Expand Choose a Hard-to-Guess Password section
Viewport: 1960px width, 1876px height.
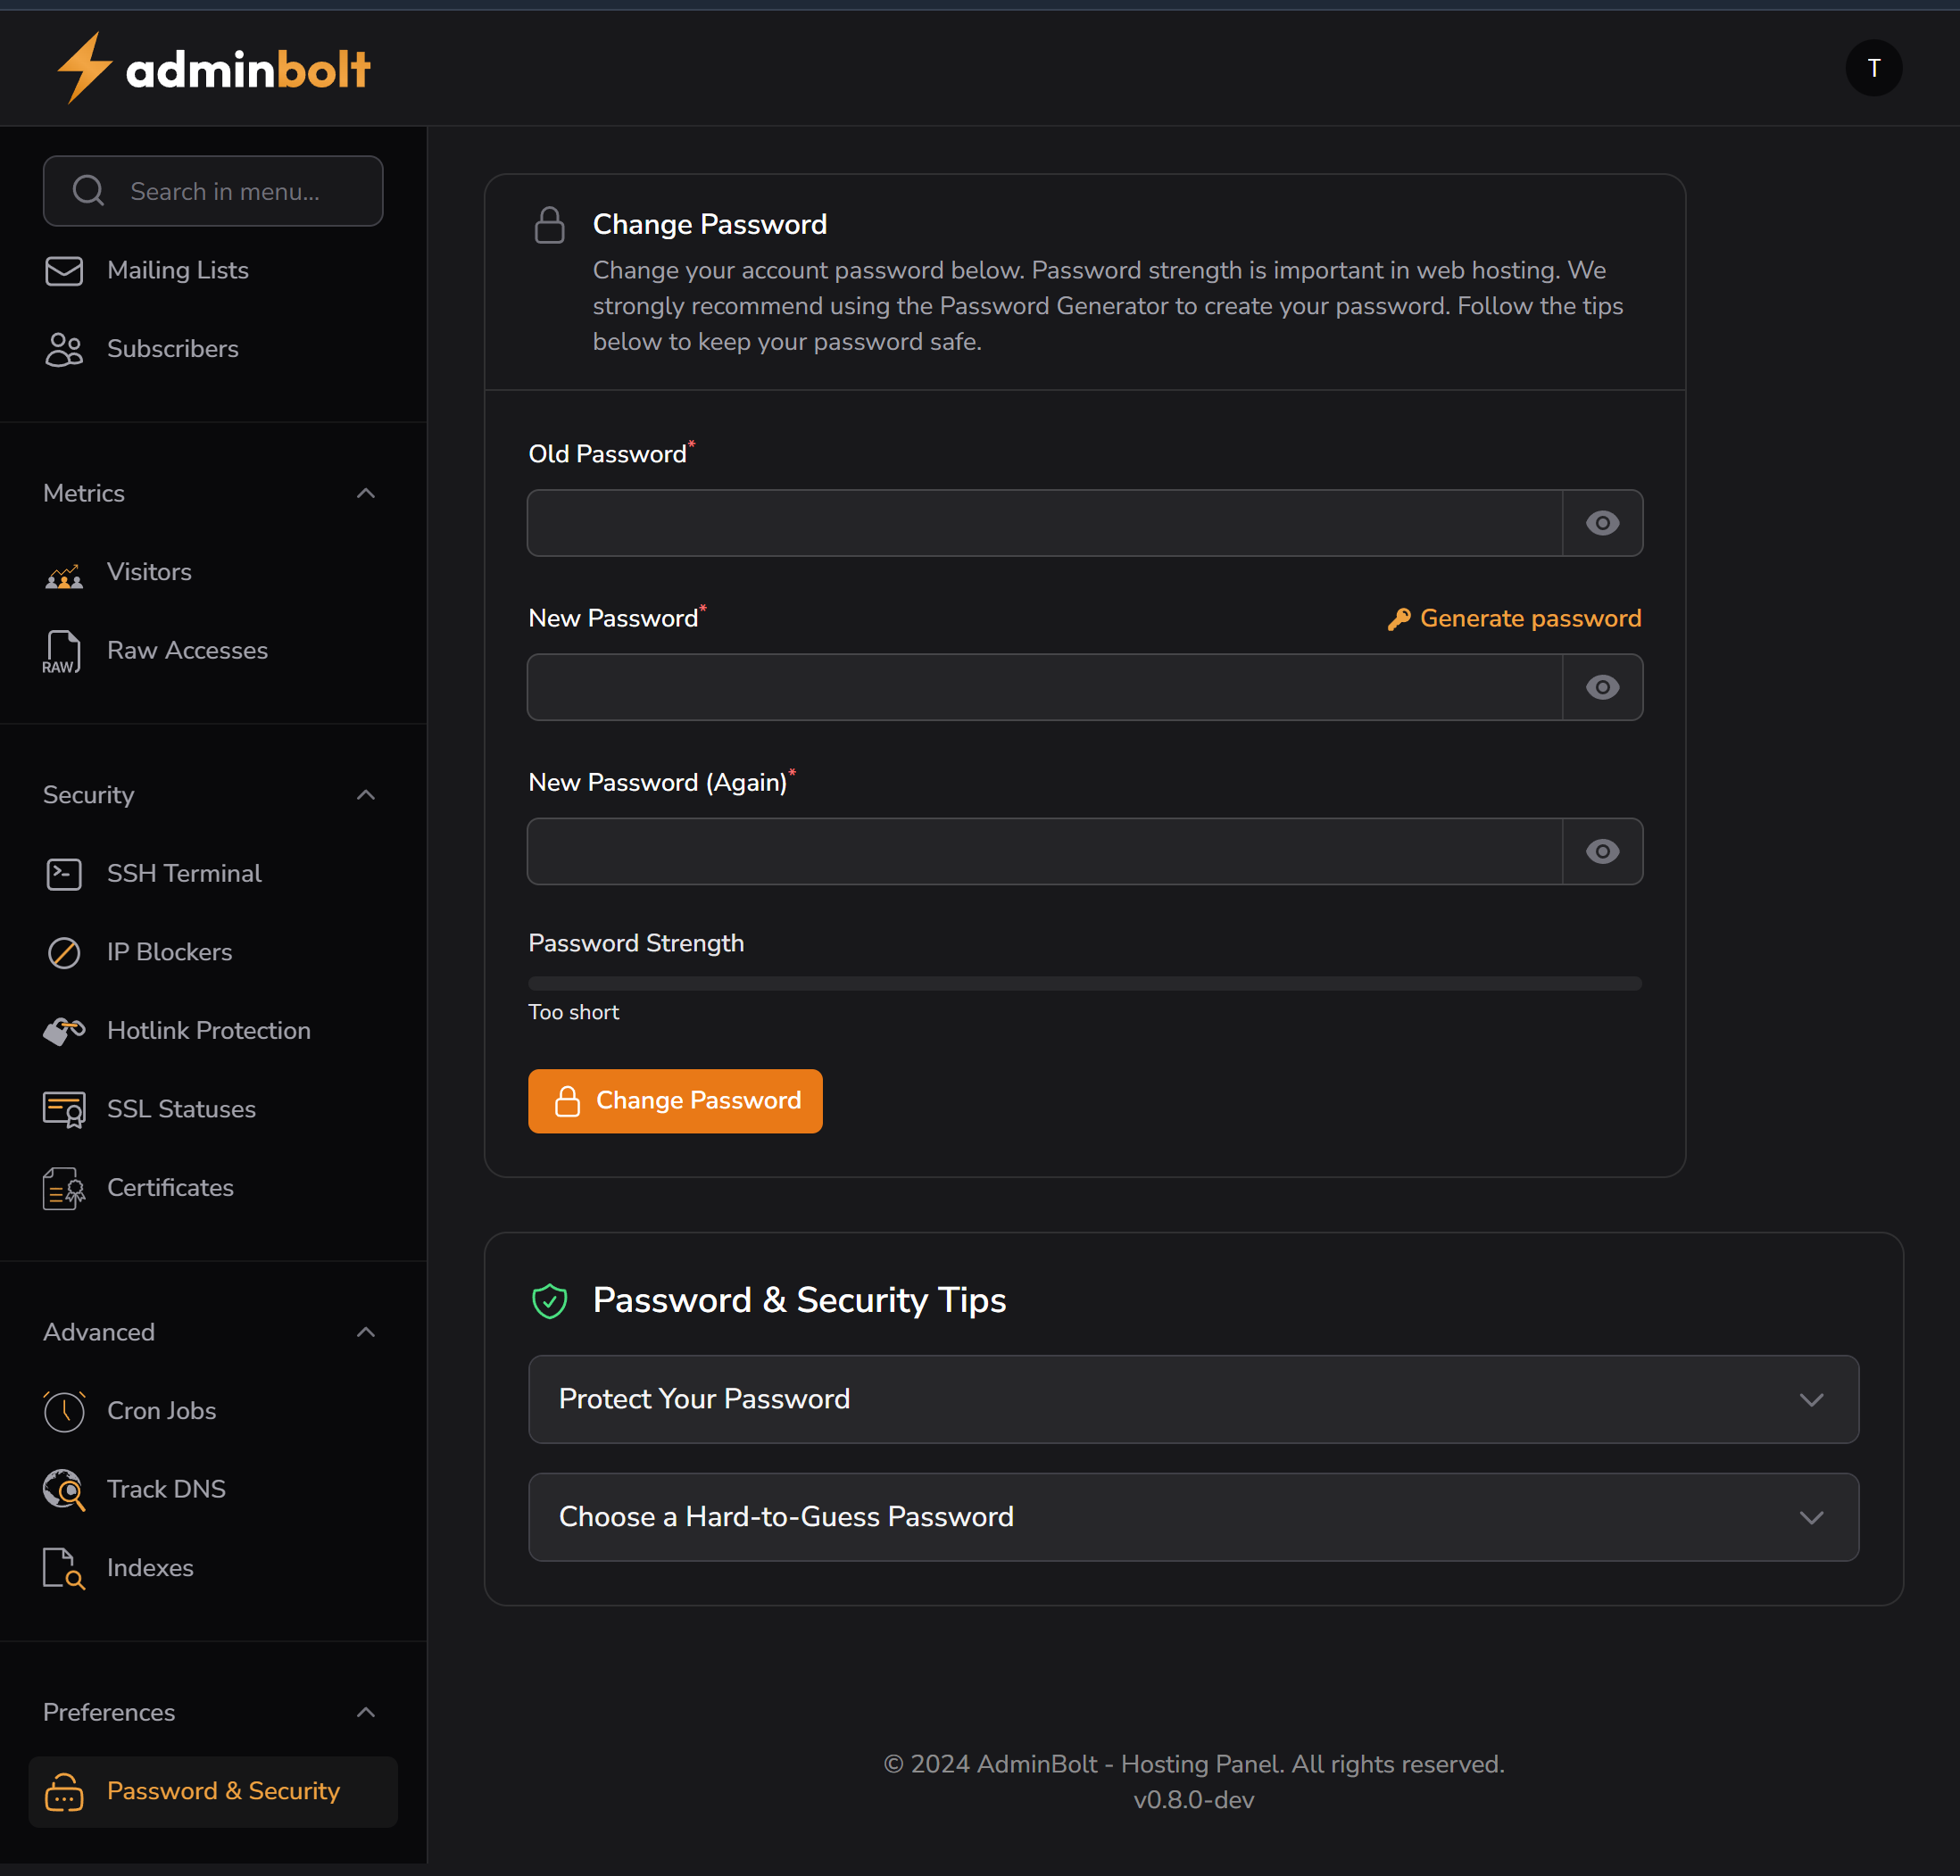click(1193, 1517)
